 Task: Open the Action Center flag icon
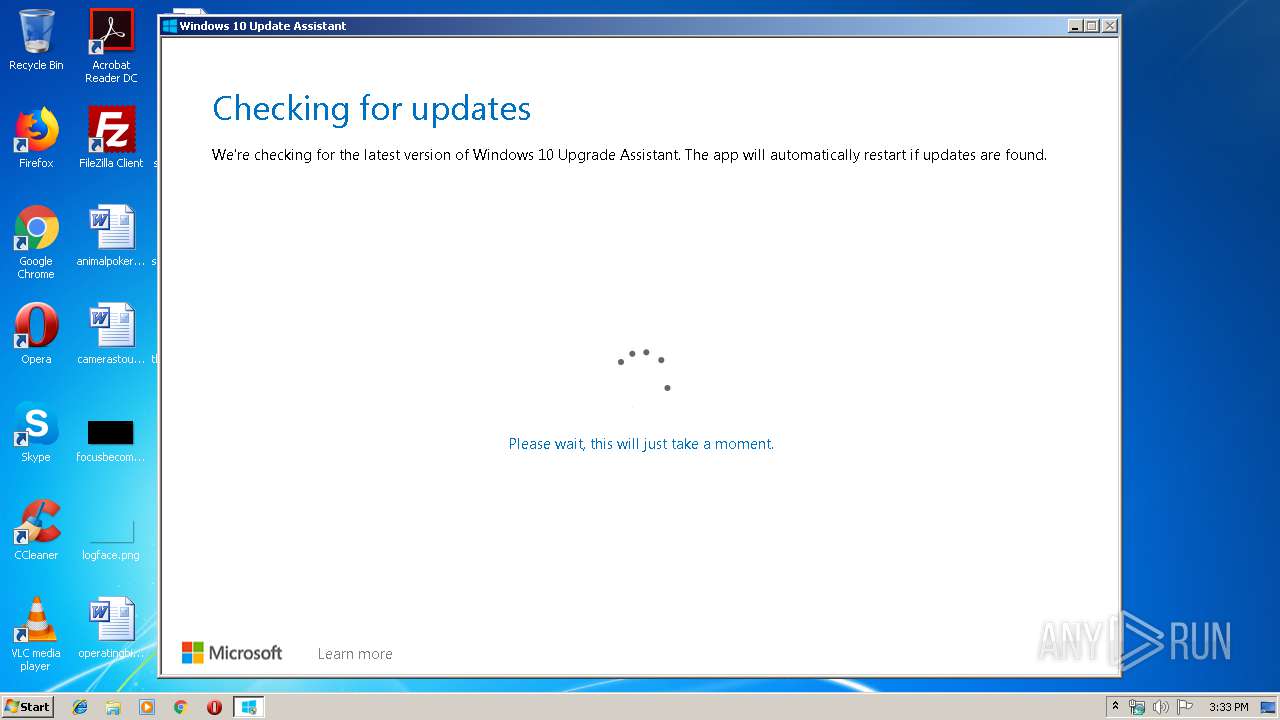(1185, 707)
